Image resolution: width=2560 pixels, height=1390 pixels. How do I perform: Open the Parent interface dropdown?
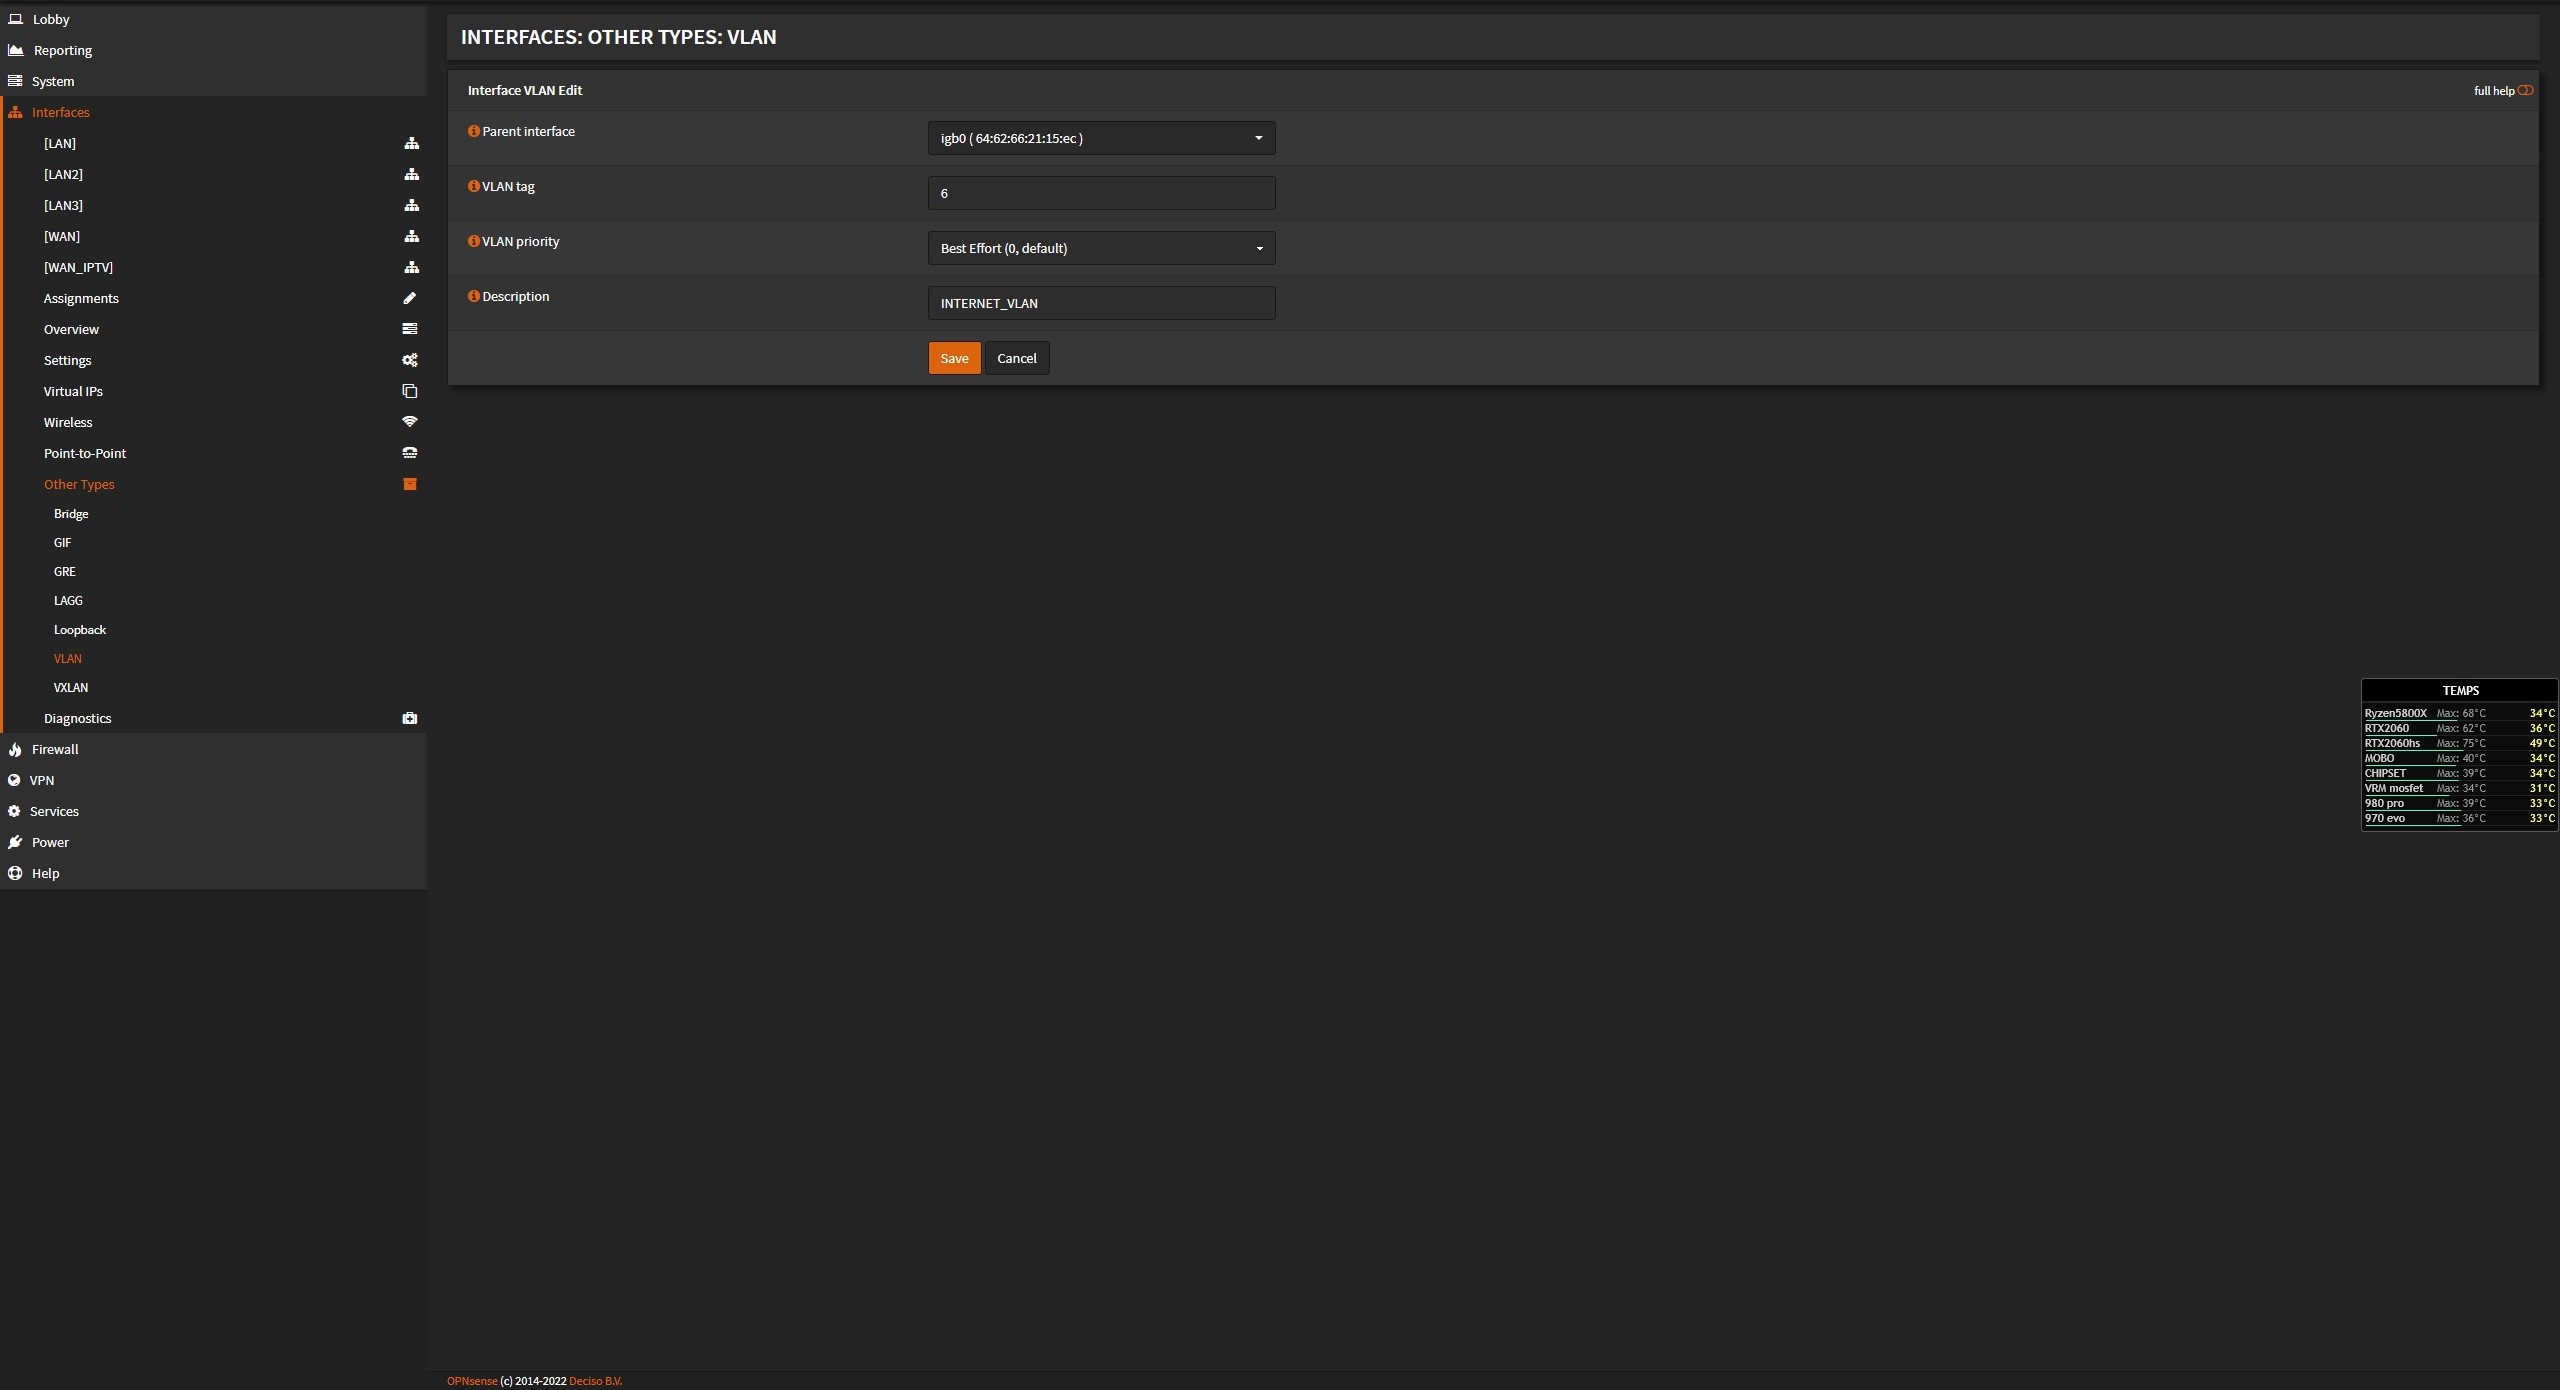tap(1100, 138)
